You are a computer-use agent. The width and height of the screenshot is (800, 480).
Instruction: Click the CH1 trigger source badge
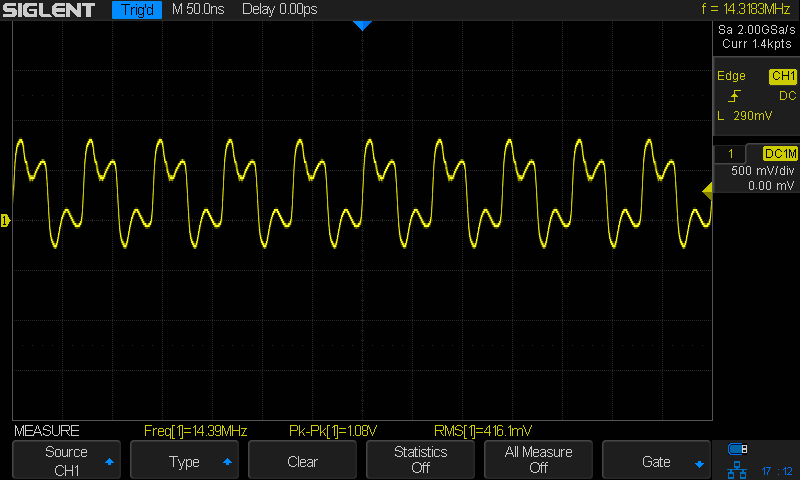781,76
